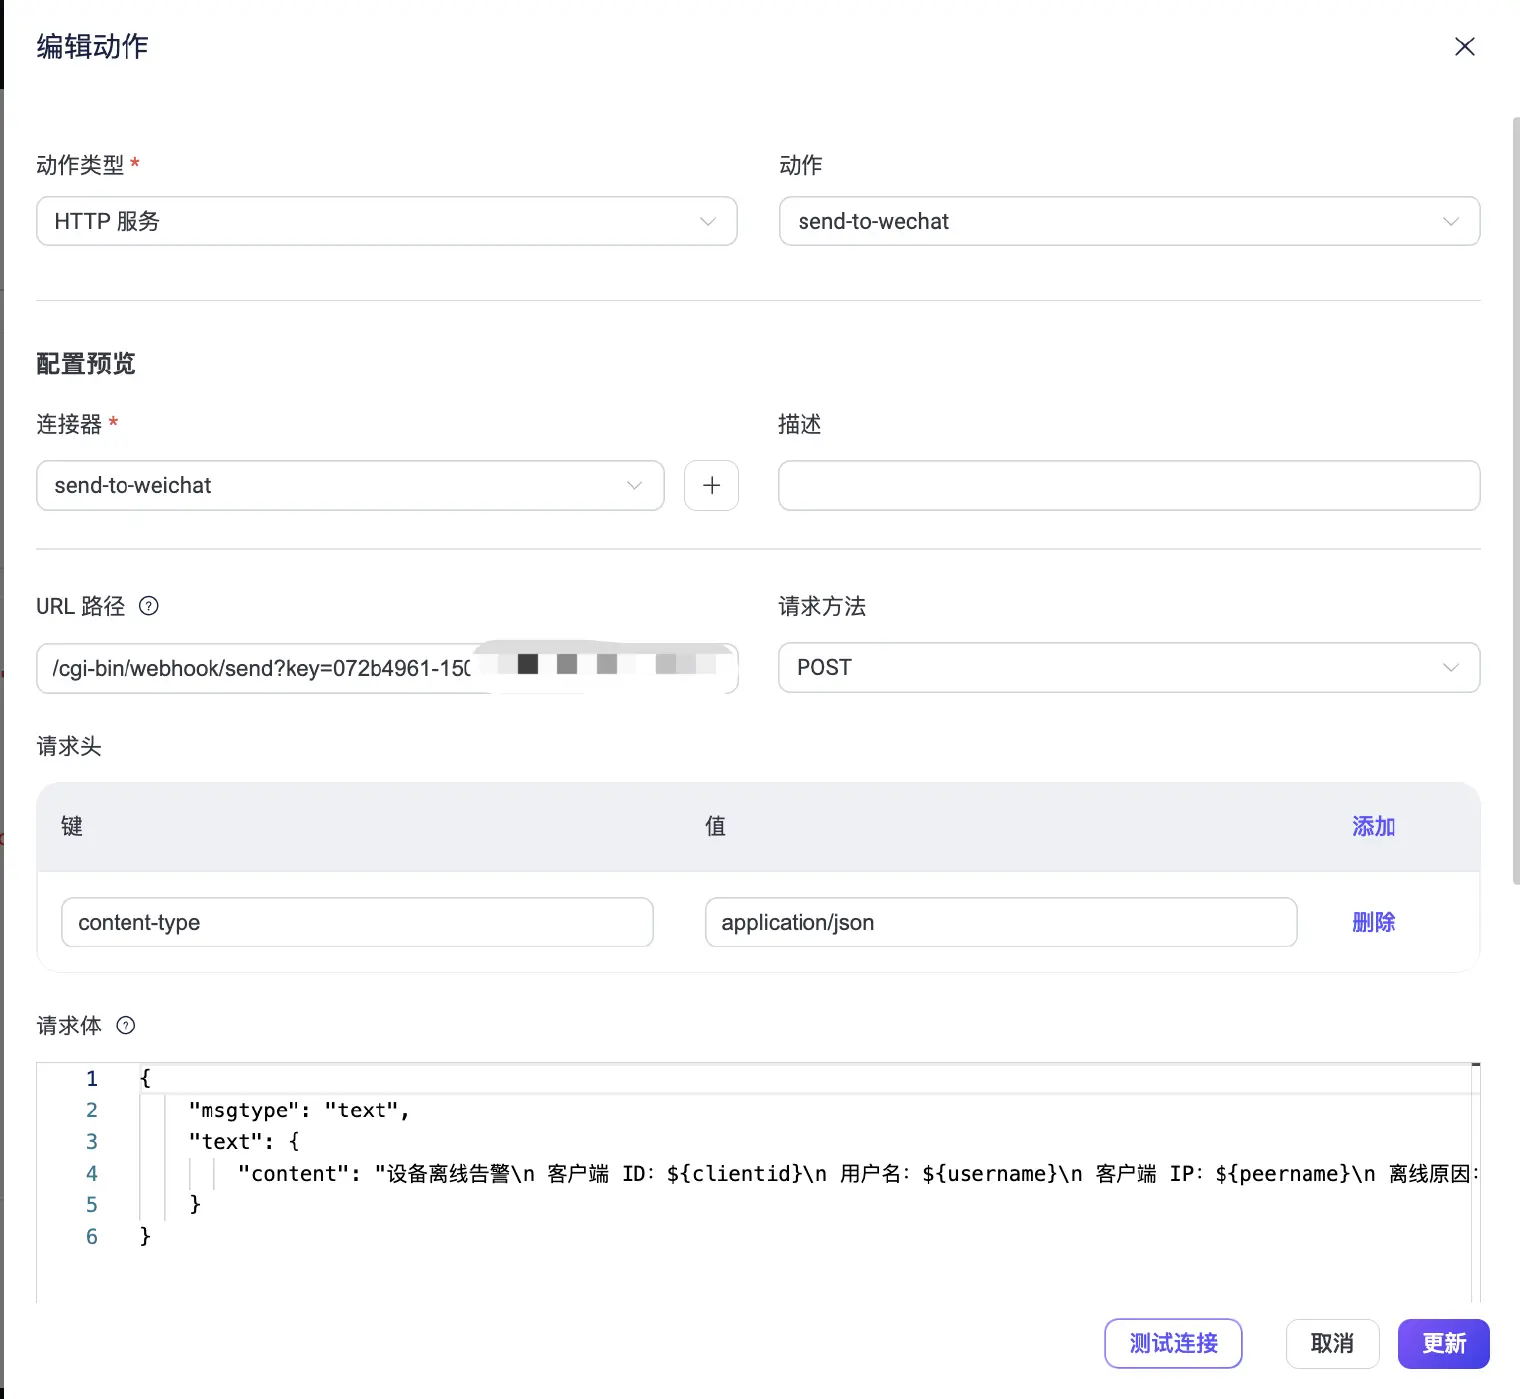Click the 更新 button to save
Viewport: 1520px width, 1399px height.
pos(1443,1343)
